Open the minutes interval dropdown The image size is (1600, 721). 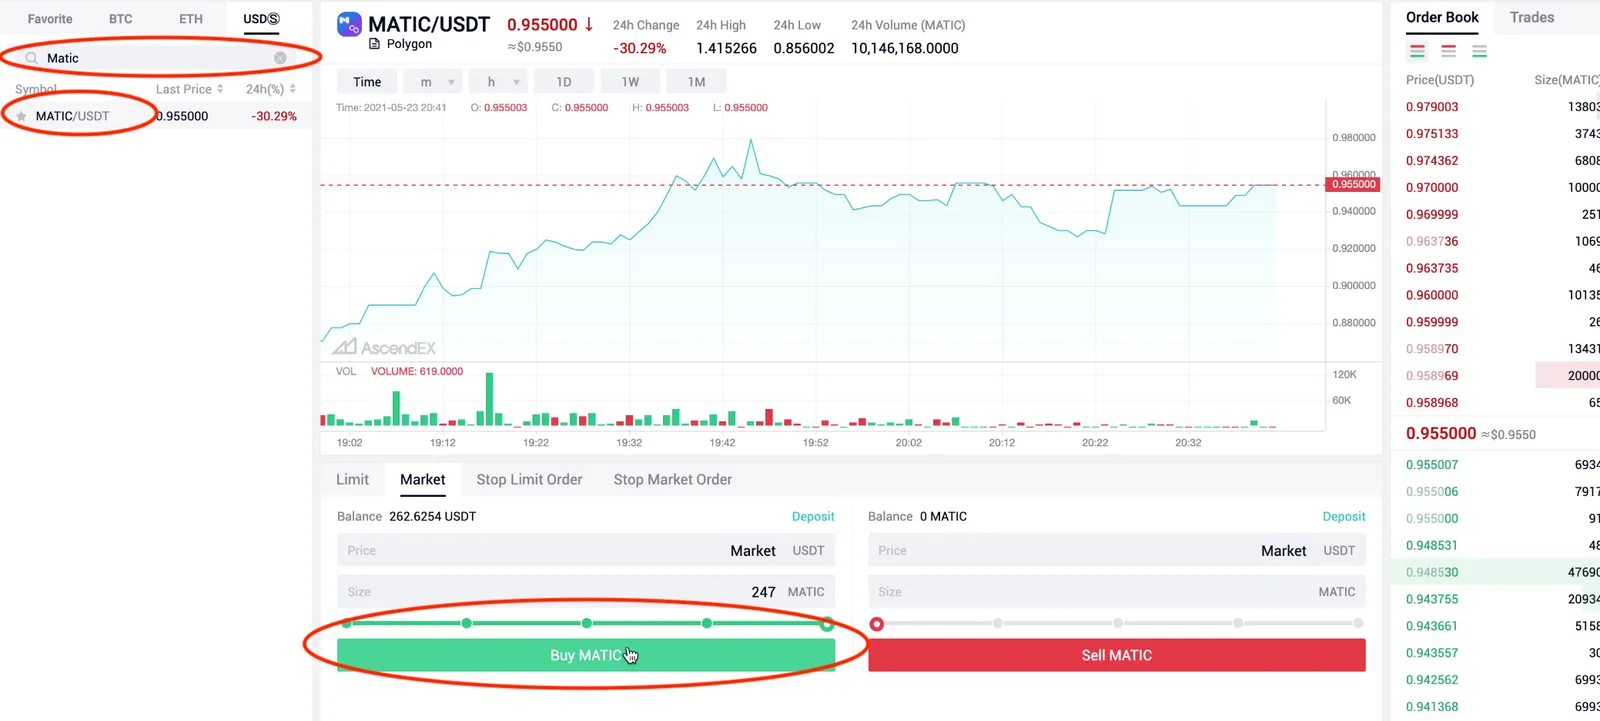[x=437, y=82]
